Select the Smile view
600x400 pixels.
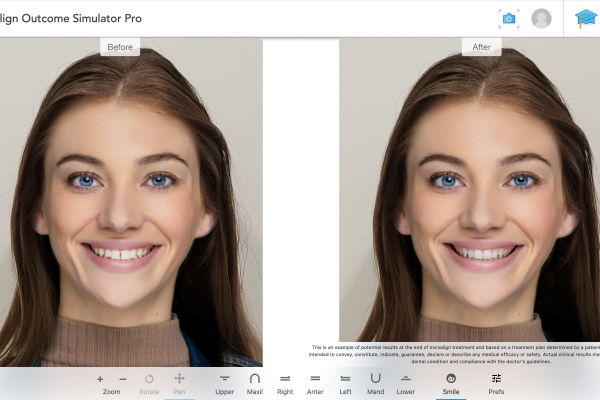pos(451,384)
